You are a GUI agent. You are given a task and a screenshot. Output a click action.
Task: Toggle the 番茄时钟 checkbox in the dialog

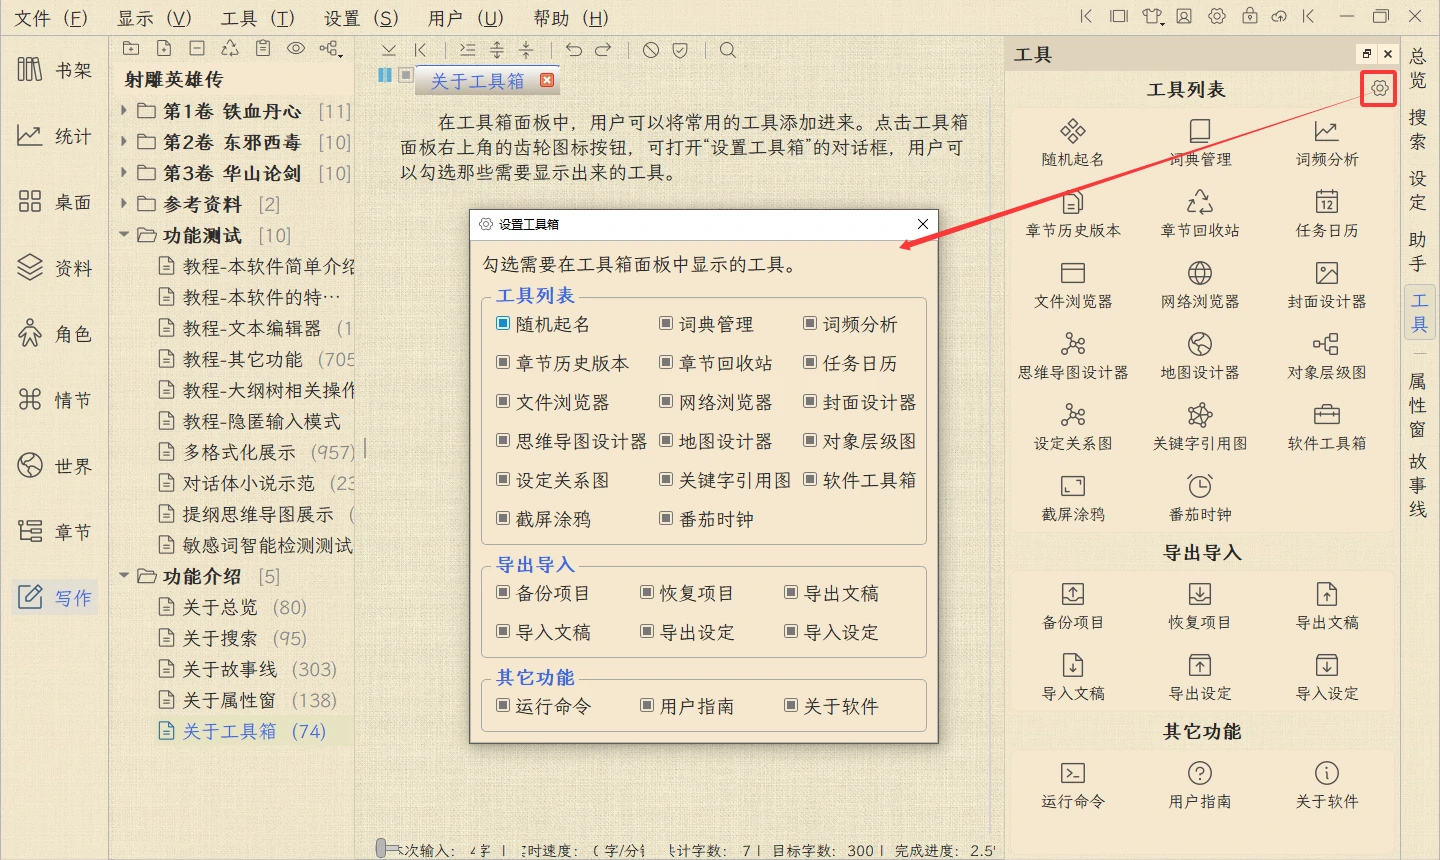pyautogui.click(x=666, y=519)
